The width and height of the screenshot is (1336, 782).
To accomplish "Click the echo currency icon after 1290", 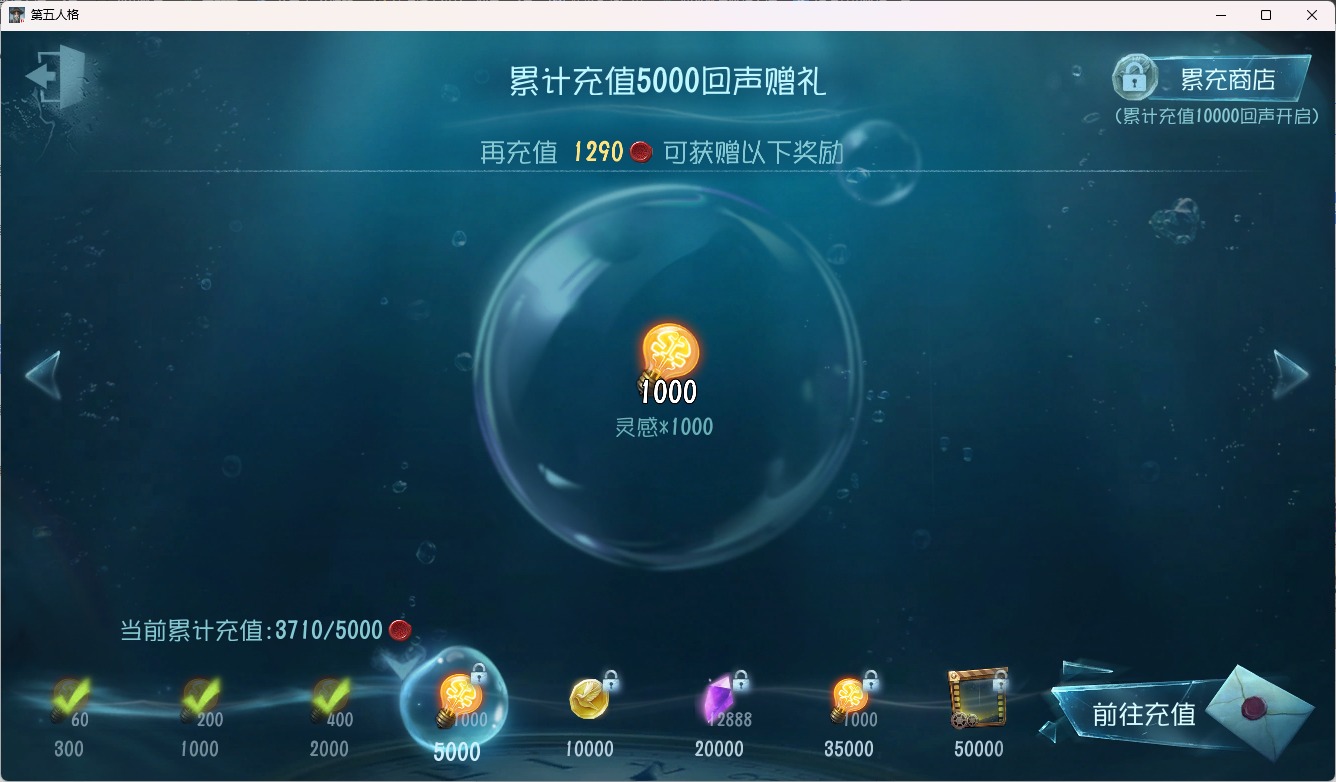I will pos(641,152).
